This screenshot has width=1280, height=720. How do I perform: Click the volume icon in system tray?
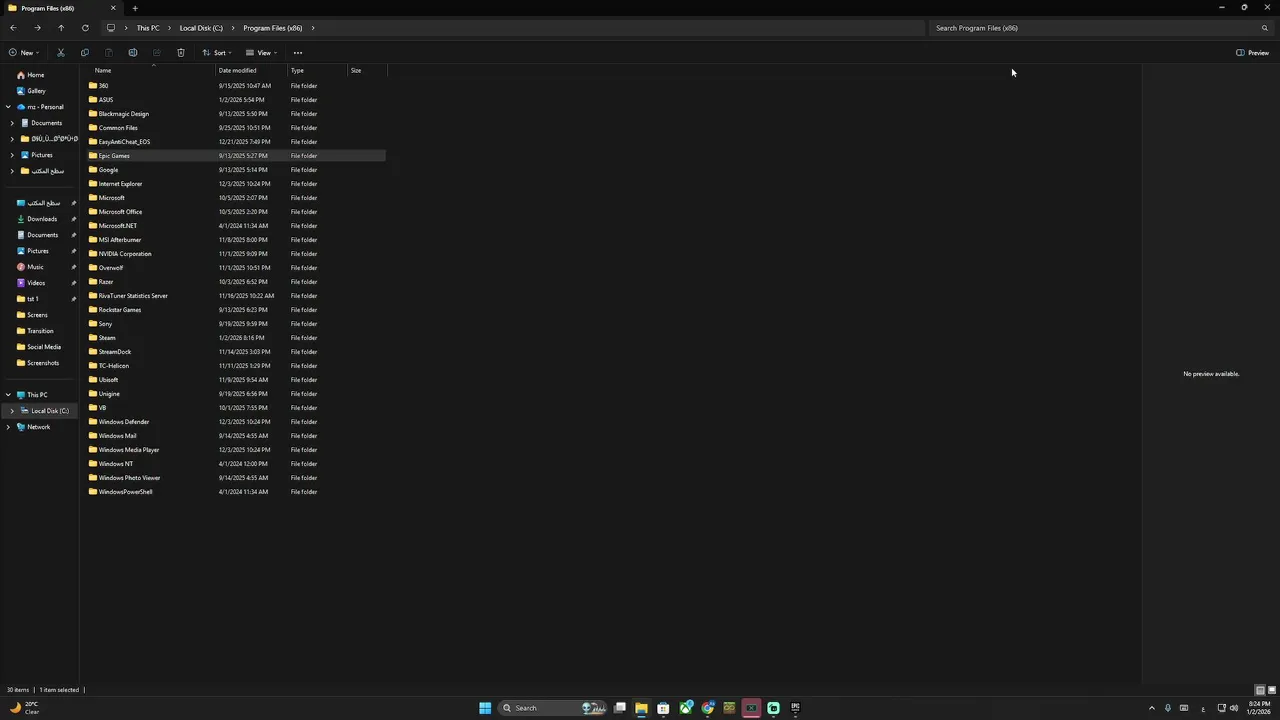1234,708
